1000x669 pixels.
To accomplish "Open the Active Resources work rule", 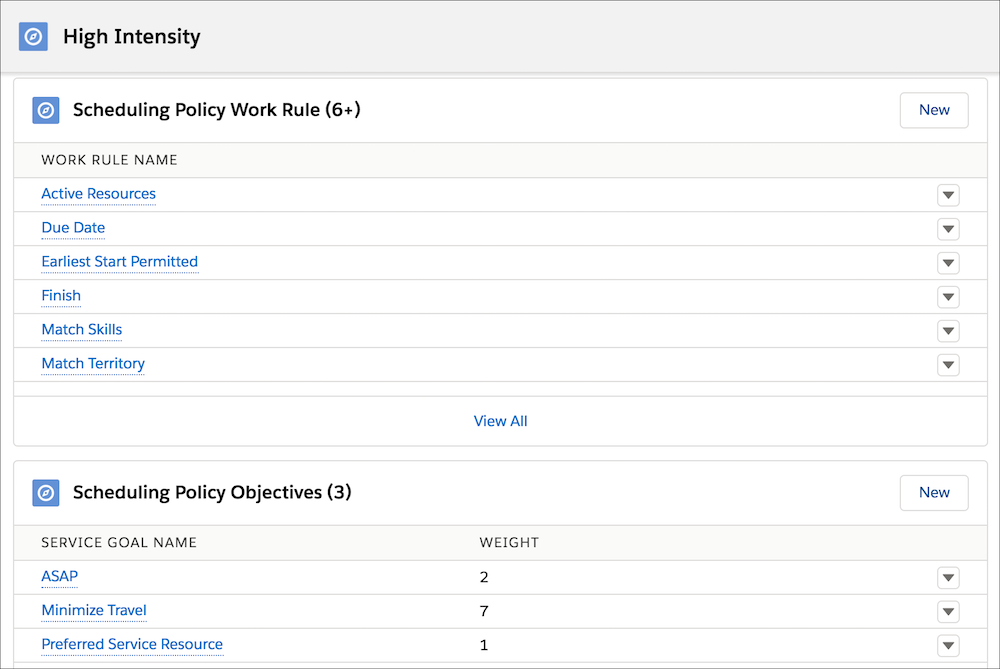I will pos(98,194).
